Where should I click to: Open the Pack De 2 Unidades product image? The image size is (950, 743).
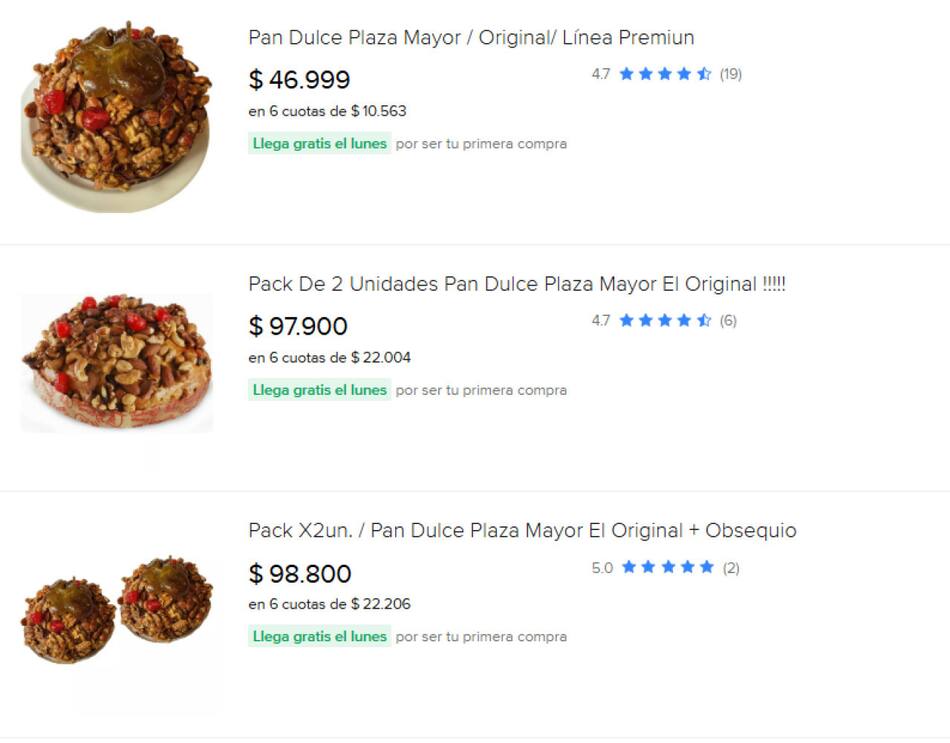pyautogui.click(x=117, y=362)
